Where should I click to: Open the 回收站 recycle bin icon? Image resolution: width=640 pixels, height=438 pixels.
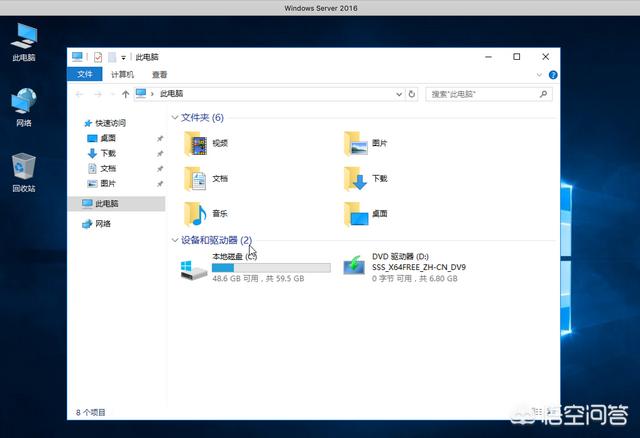tap(24, 172)
